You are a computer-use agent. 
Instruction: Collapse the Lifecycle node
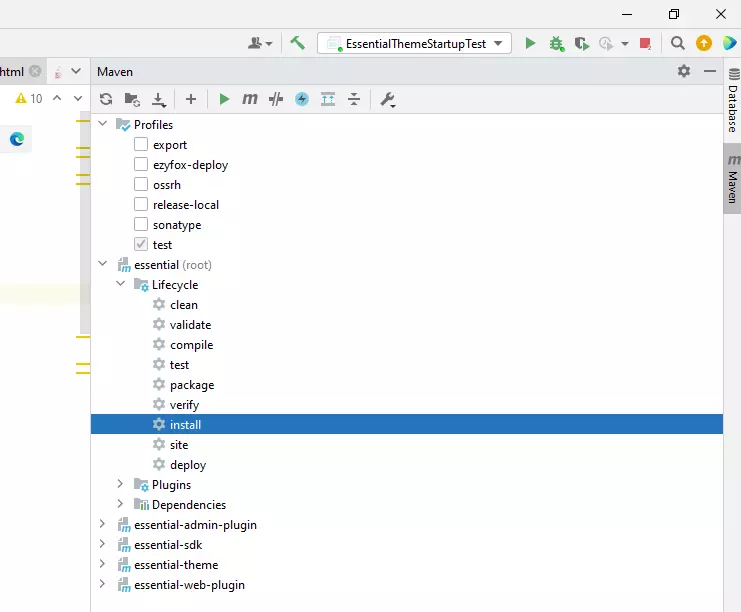121,285
